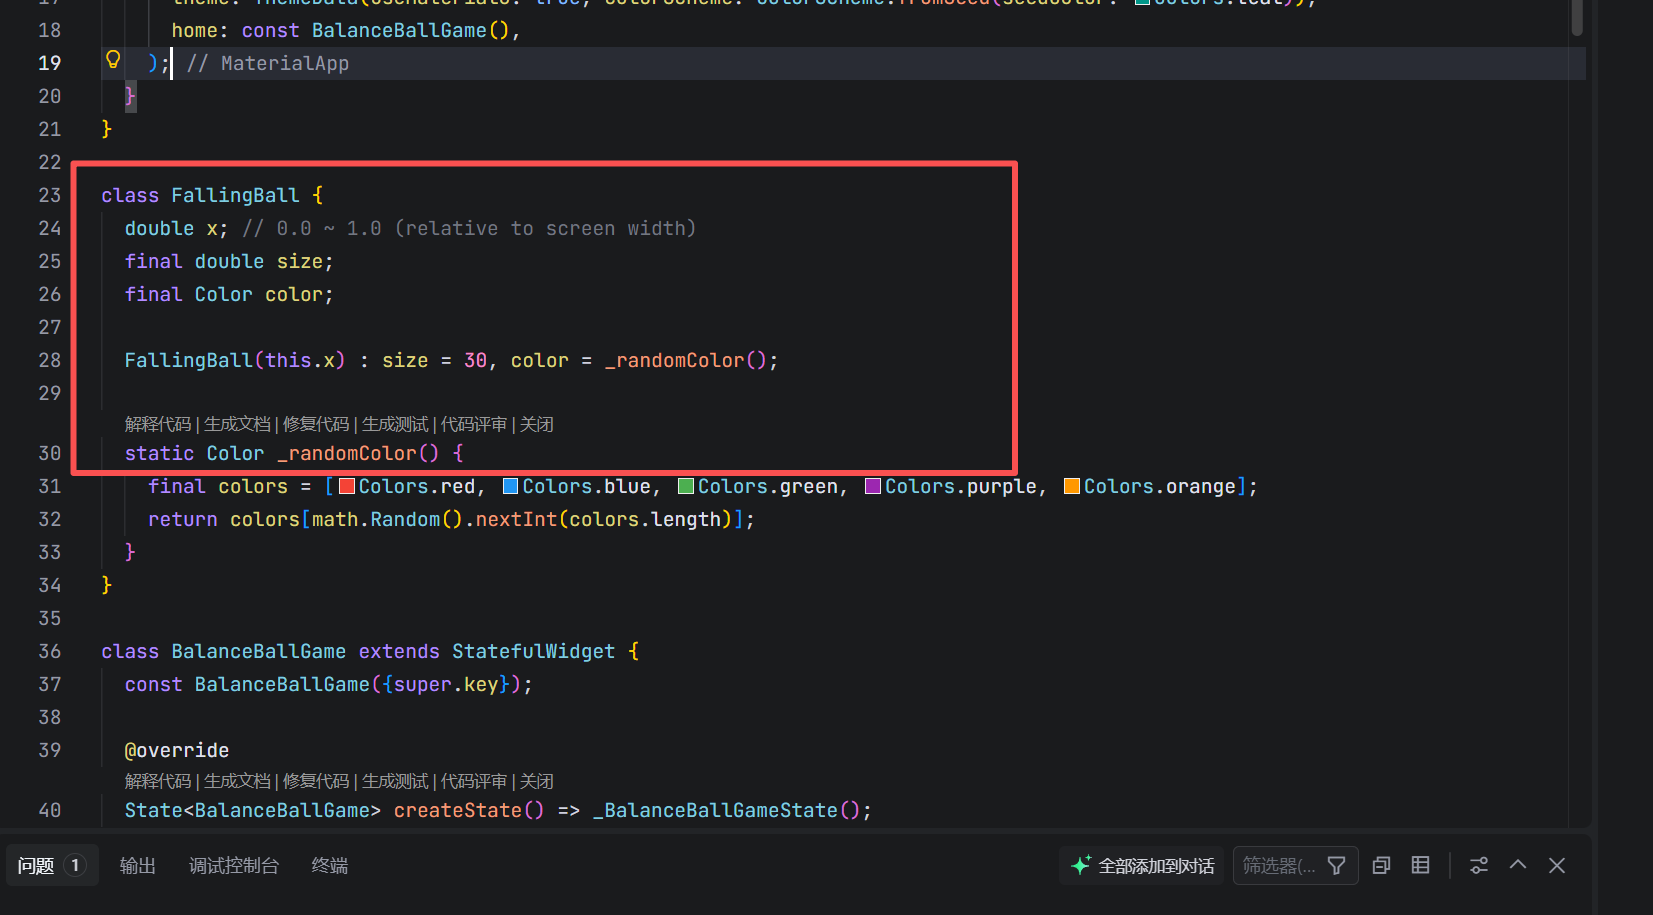The image size is (1653, 915).
Task: Click 生成测试 above _randomColor method
Action: click(395, 424)
